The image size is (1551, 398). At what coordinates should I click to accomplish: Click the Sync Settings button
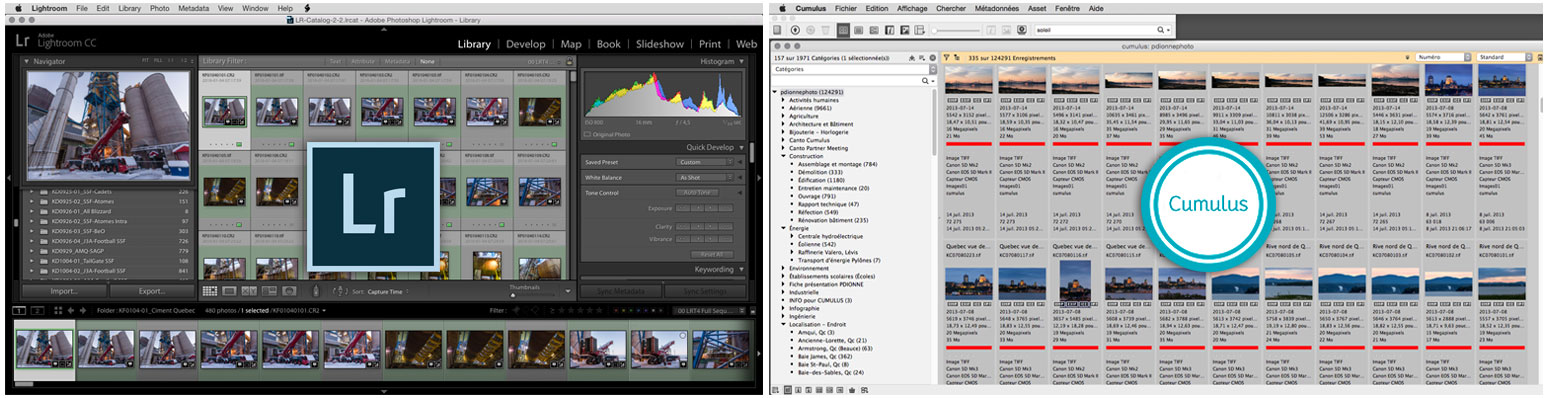706,291
